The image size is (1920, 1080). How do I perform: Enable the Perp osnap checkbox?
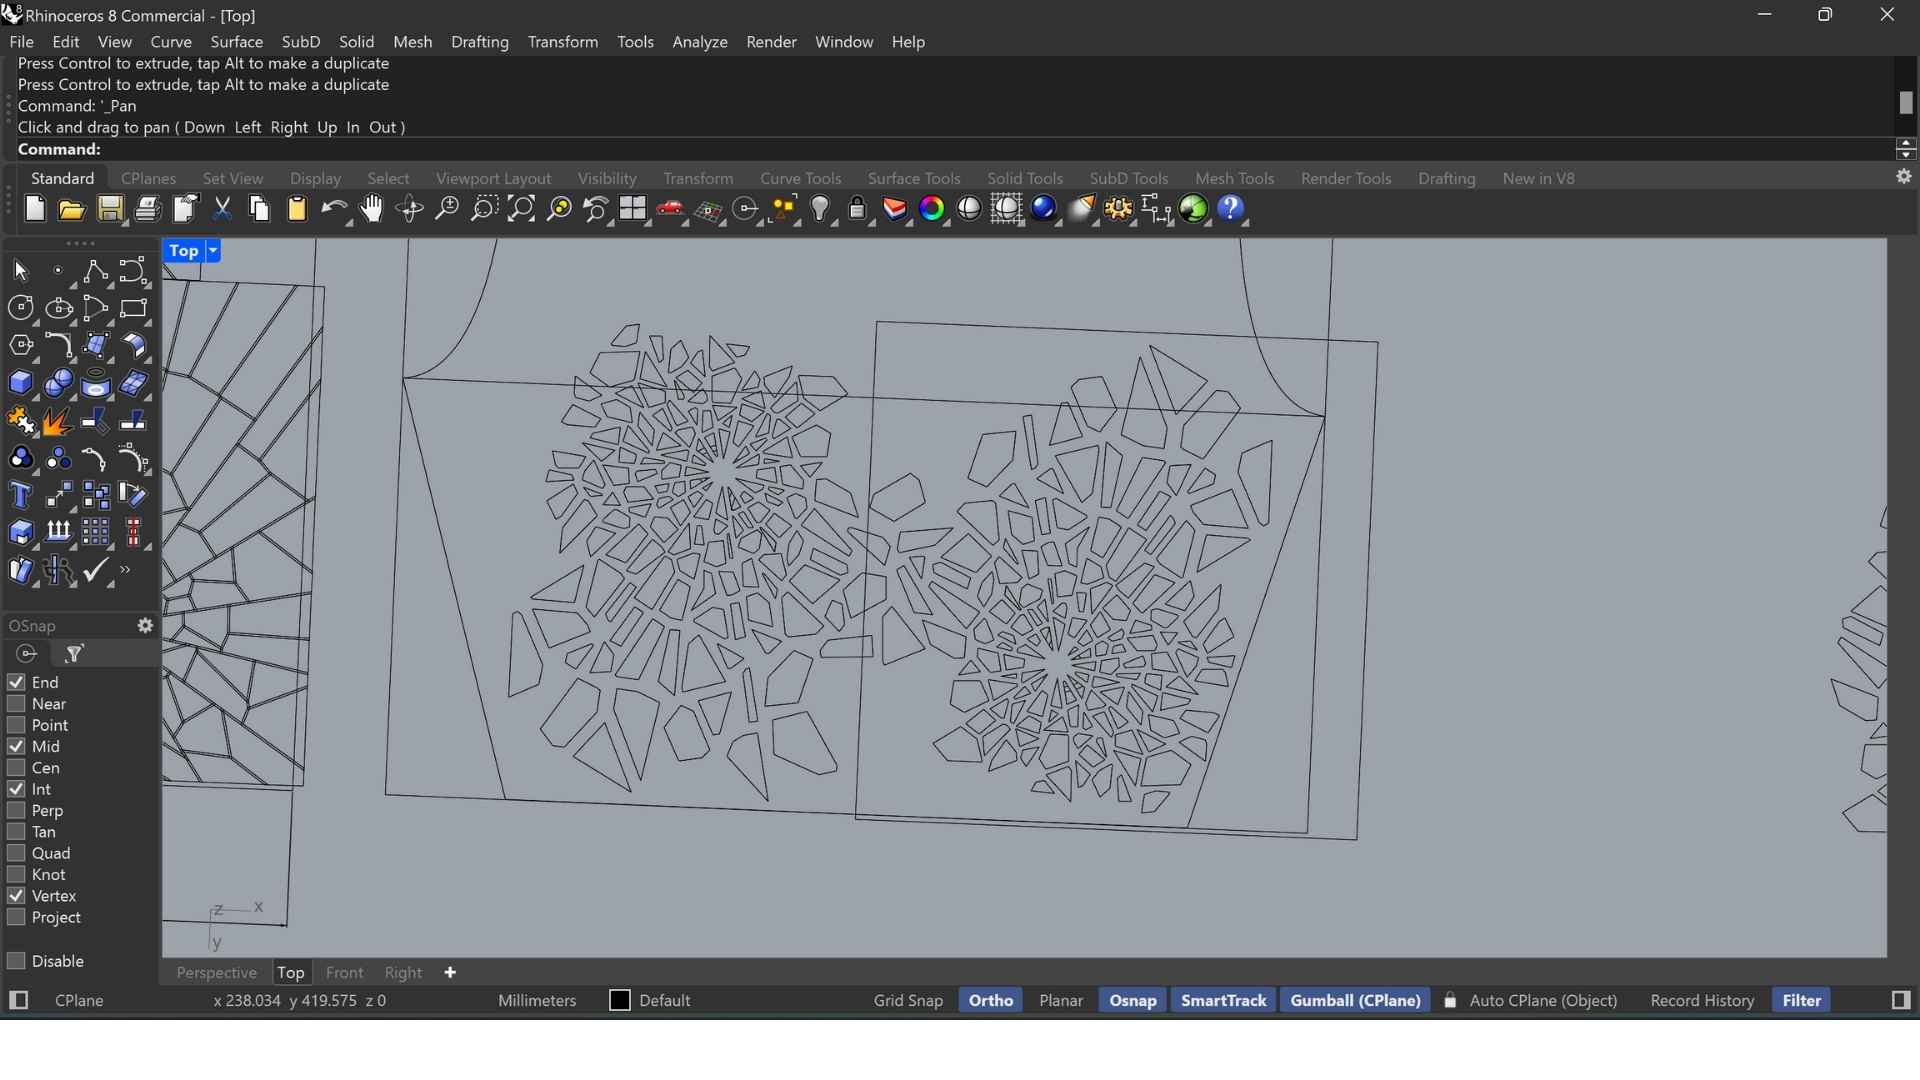[x=16, y=812]
